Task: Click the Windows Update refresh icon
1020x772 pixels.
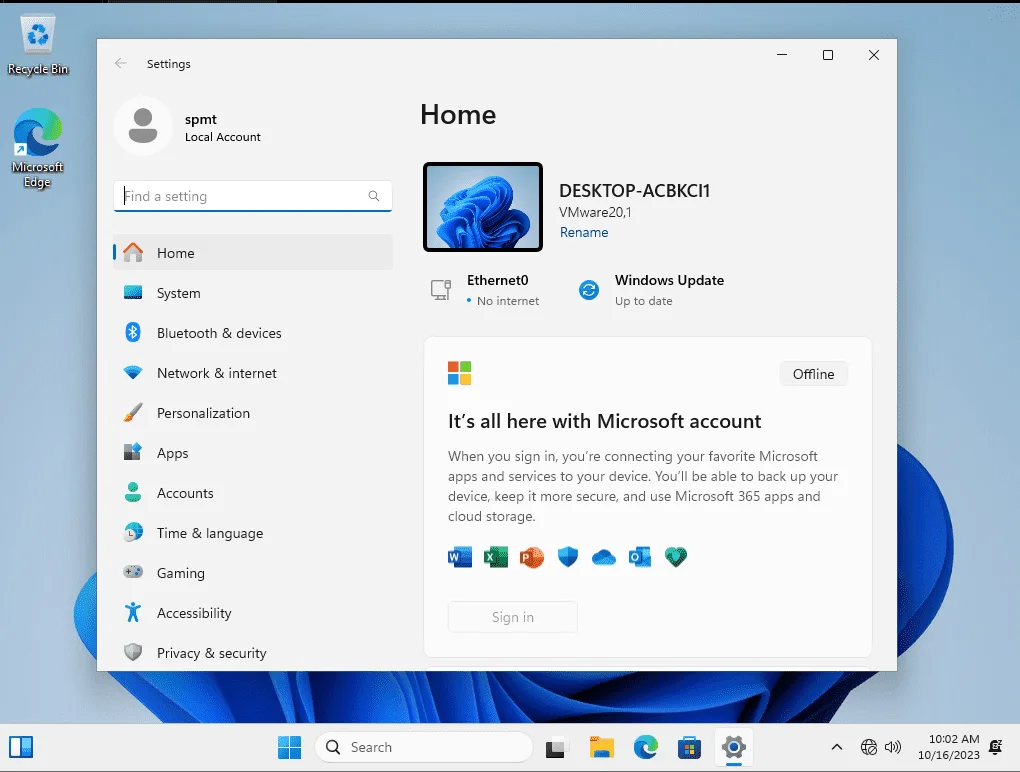Action: tap(589, 289)
